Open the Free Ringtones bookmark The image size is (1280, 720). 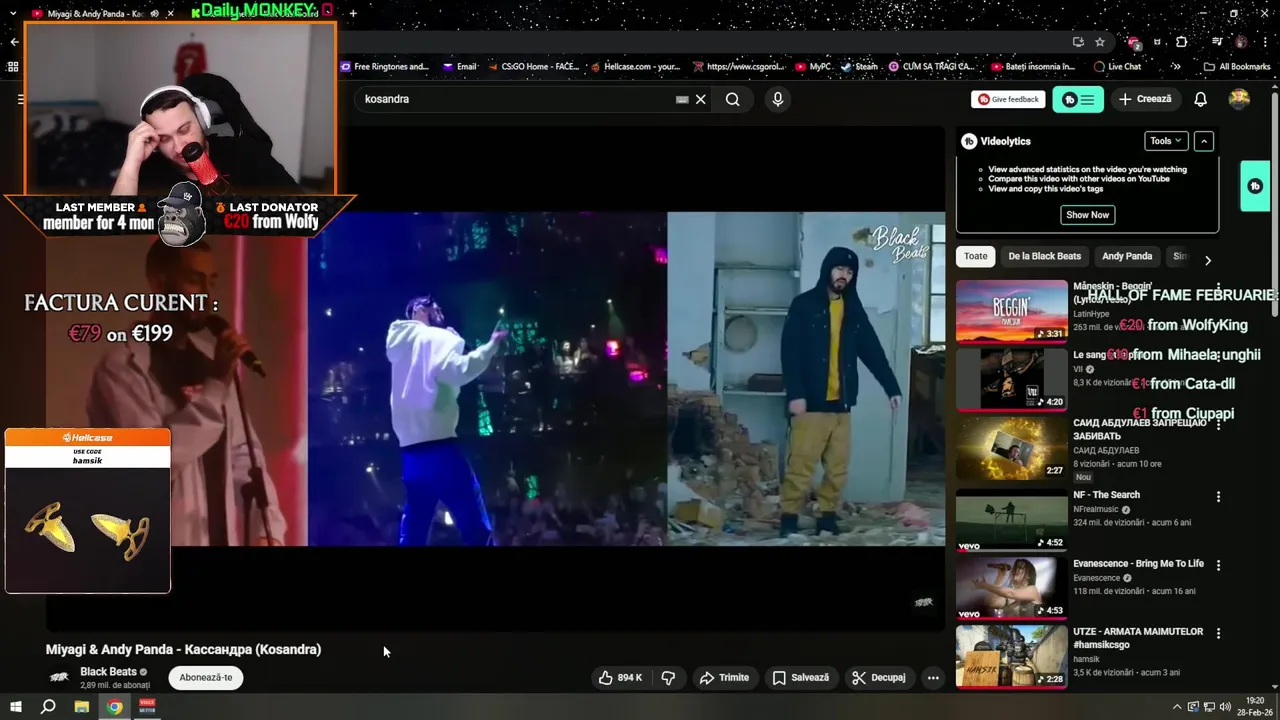(x=385, y=67)
